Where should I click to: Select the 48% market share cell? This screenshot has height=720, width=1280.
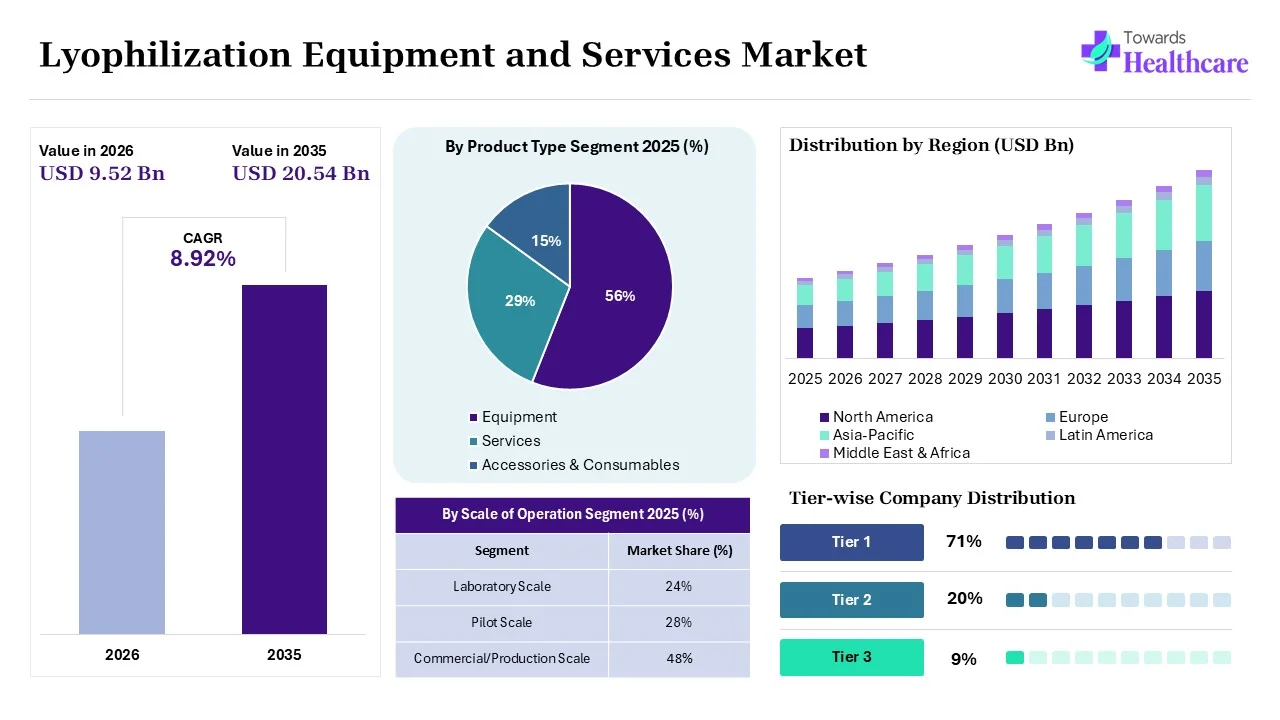[680, 659]
